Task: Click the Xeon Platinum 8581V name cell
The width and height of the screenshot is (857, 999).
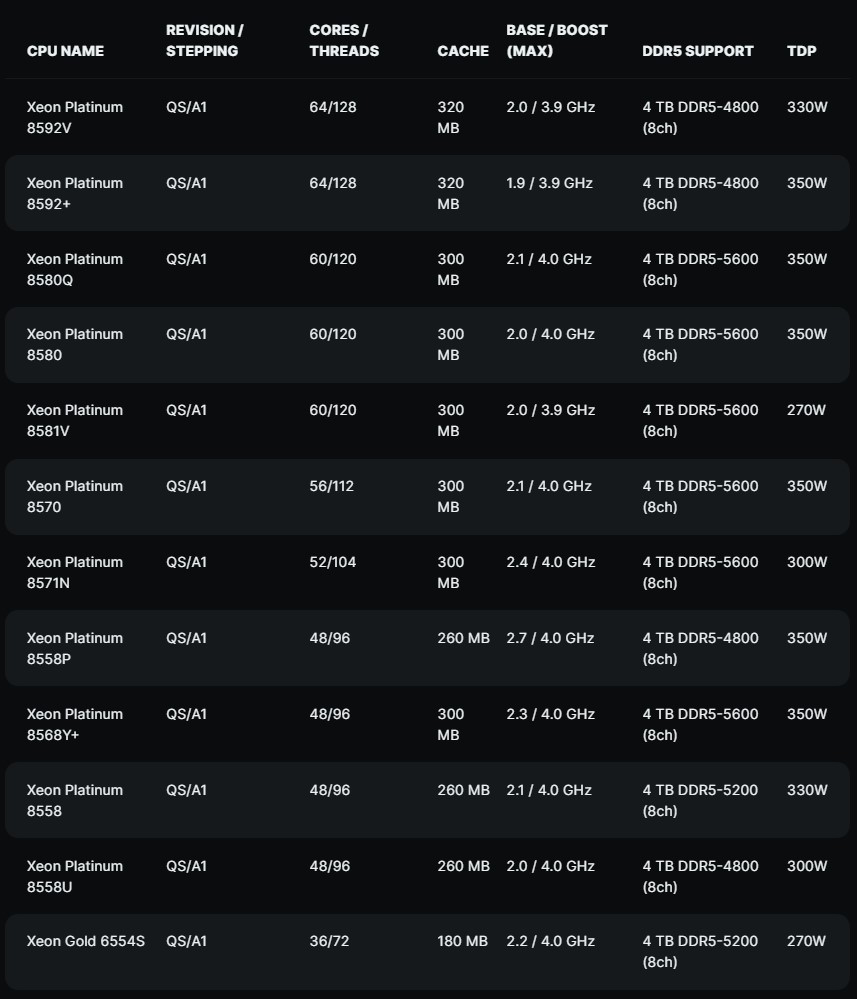Action: 75,420
